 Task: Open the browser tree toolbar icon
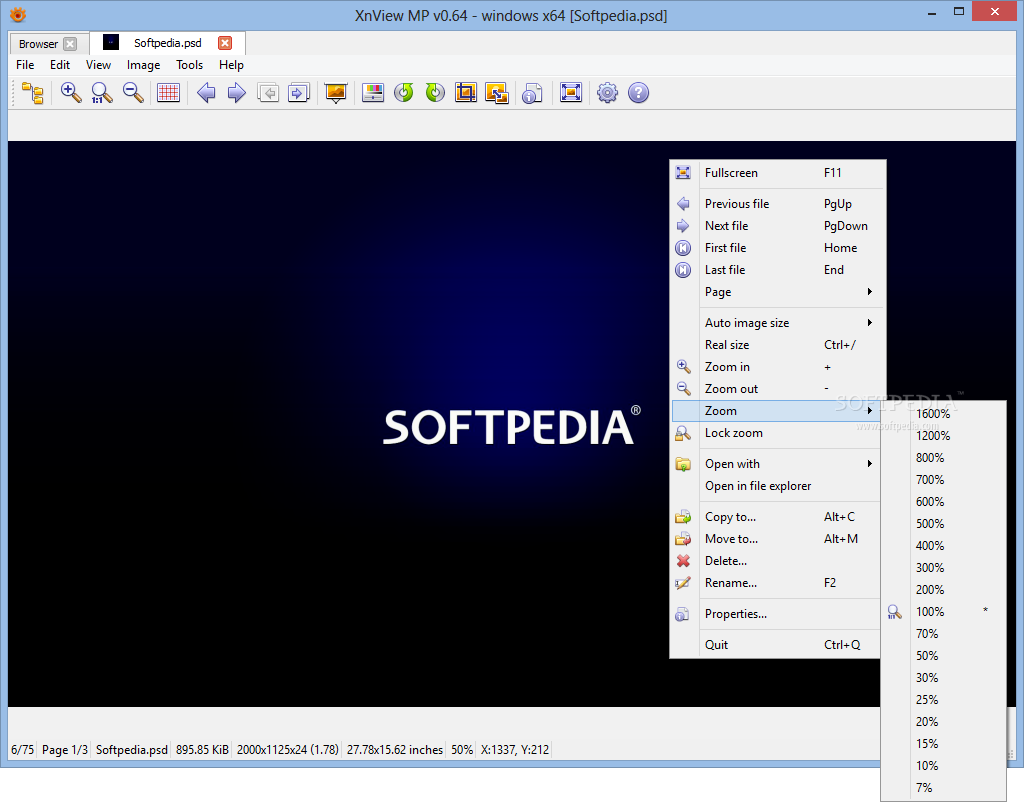coord(33,93)
